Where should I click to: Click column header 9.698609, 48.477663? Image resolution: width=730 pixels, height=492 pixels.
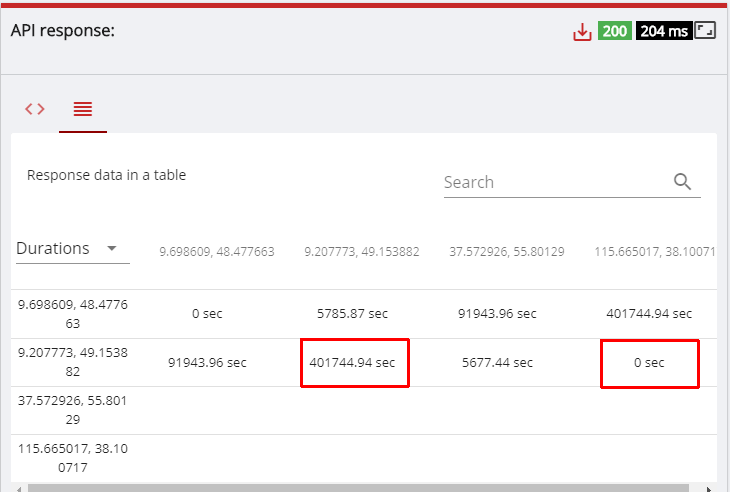coord(216,252)
